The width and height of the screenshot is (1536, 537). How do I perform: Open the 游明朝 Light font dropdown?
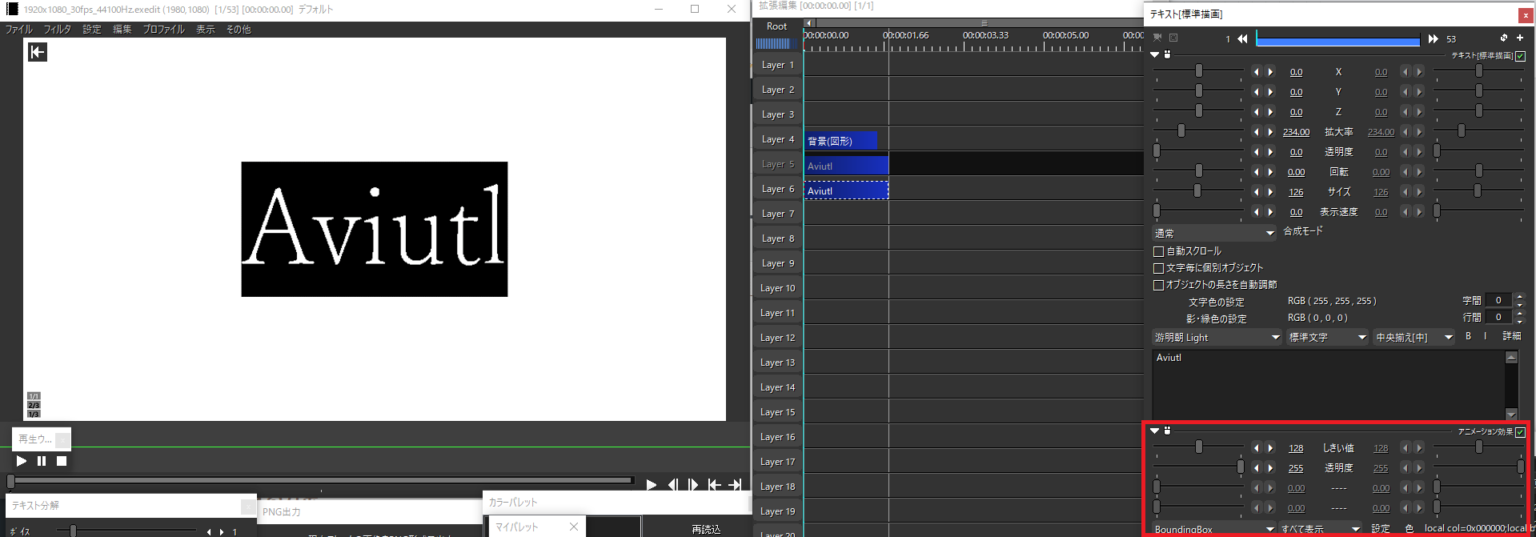coord(1216,338)
